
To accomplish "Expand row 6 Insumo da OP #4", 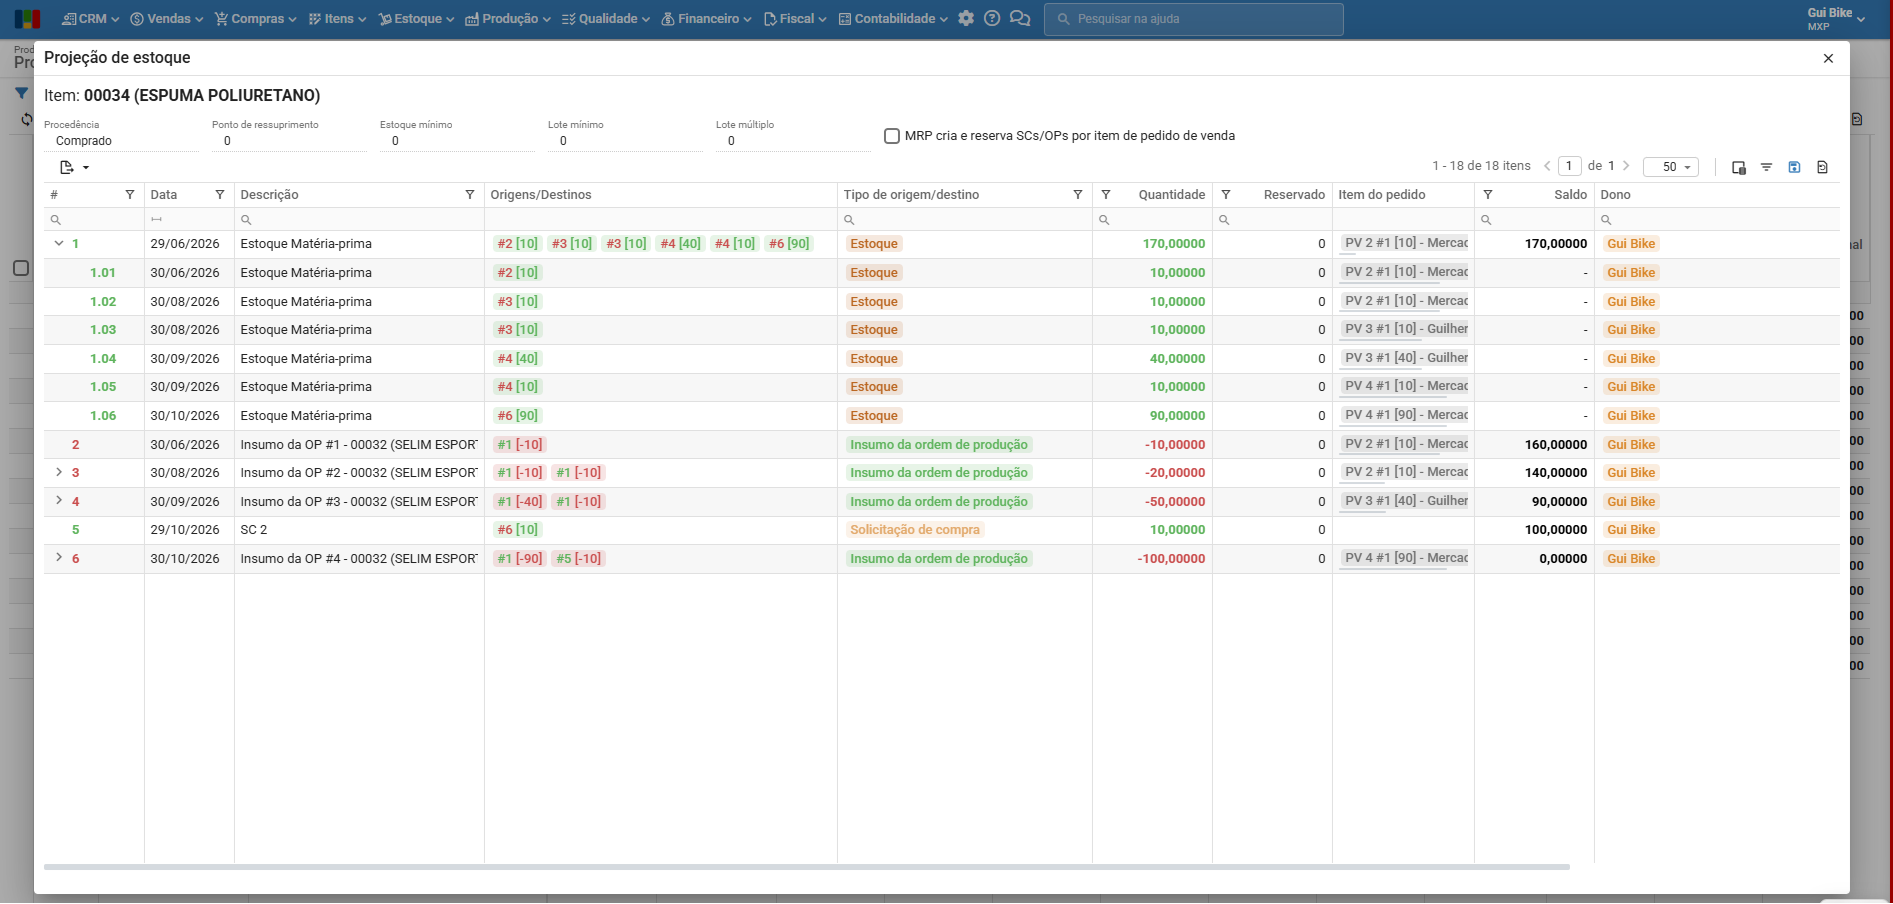I will [x=59, y=558].
